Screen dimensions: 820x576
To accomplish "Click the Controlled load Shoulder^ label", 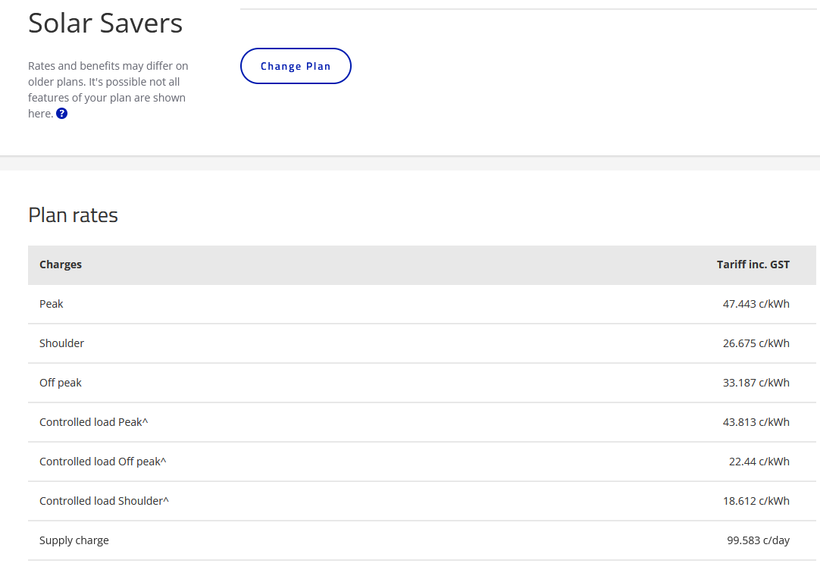I will (x=104, y=501).
